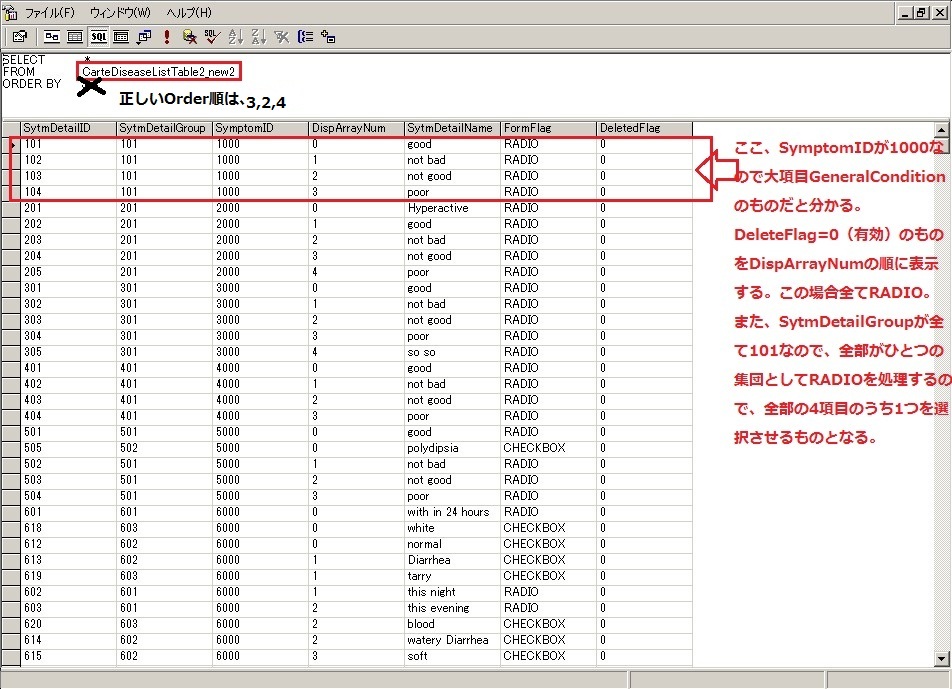Open the ファイル(F) menu
This screenshot has width=952, height=689.
[x=49, y=13]
